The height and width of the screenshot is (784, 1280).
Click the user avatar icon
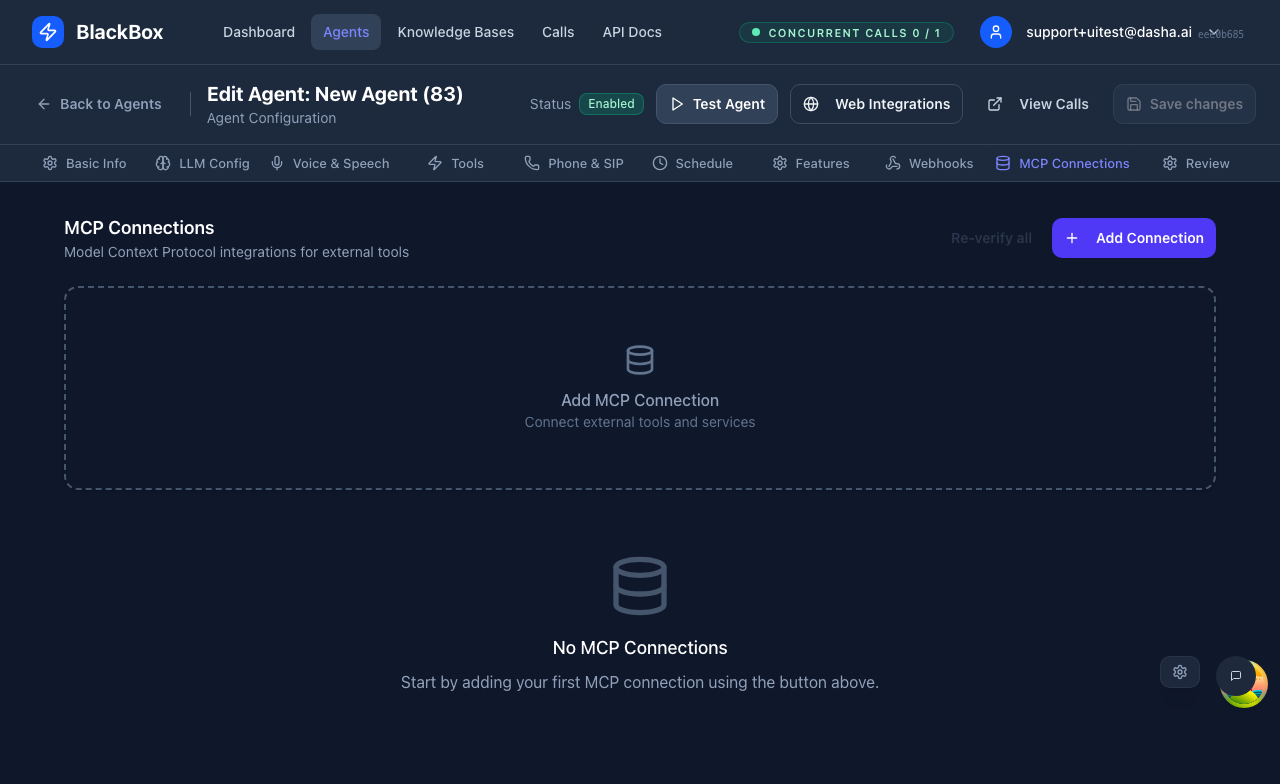[x=995, y=31]
